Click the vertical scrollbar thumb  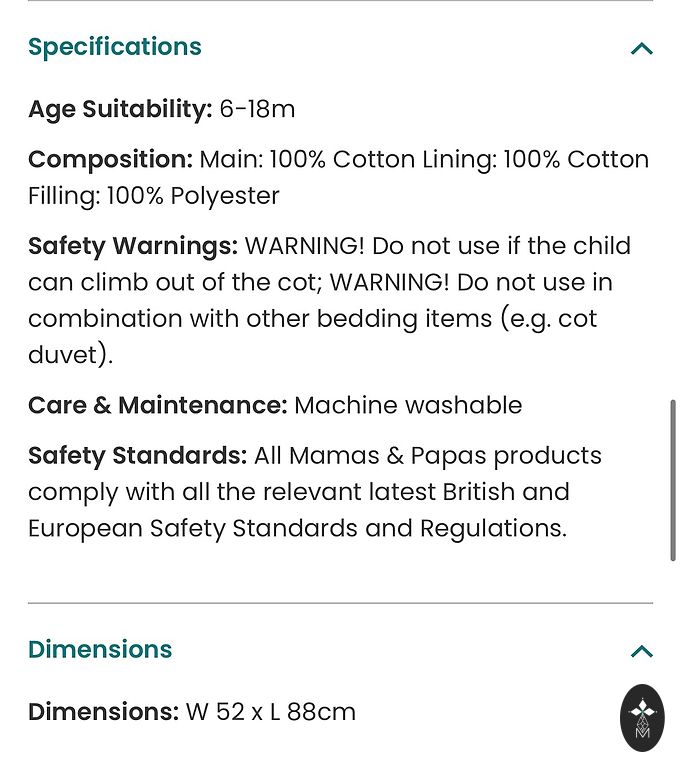click(673, 480)
